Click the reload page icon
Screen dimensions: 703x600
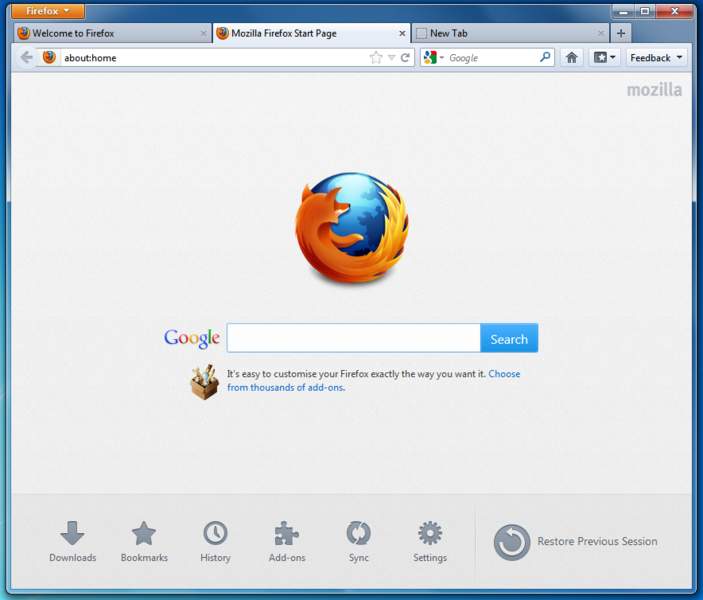pos(405,57)
